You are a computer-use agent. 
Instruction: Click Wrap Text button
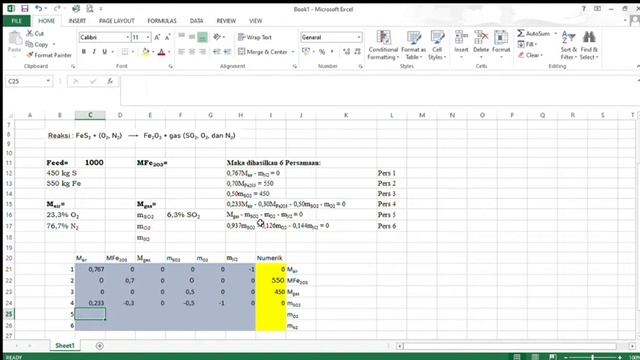pyautogui.click(x=255, y=37)
